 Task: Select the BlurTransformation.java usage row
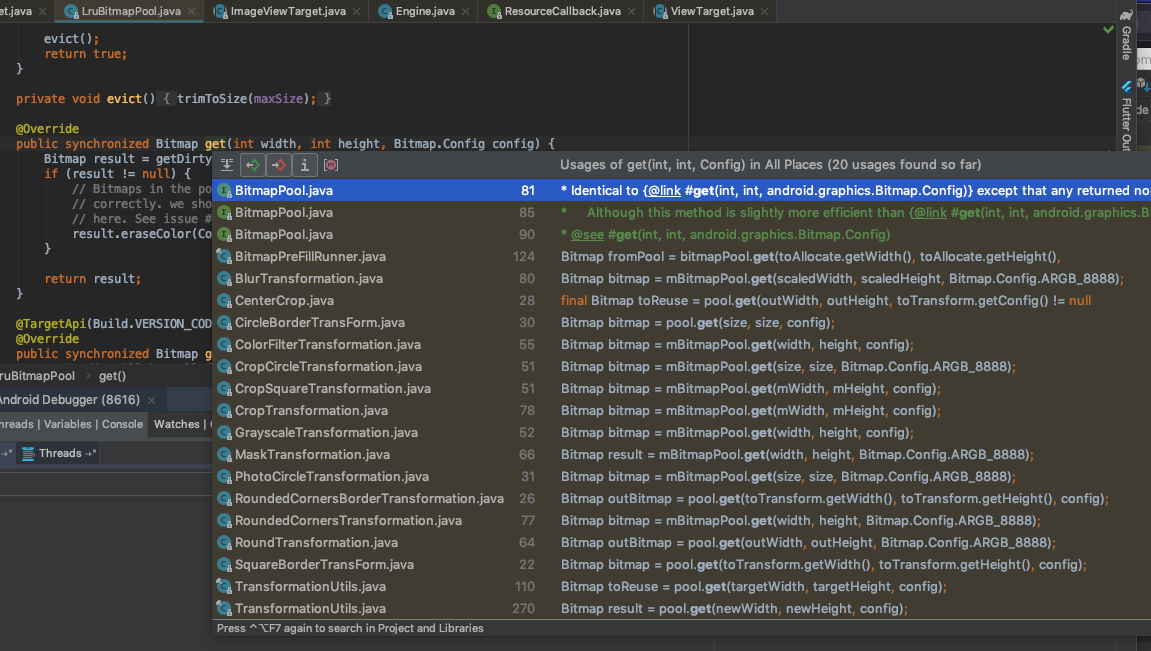coord(309,278)
